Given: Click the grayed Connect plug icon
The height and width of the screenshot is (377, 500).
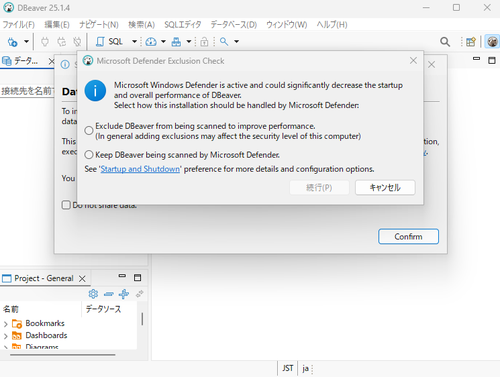Looking at the screenshot, I should point(45,42).
